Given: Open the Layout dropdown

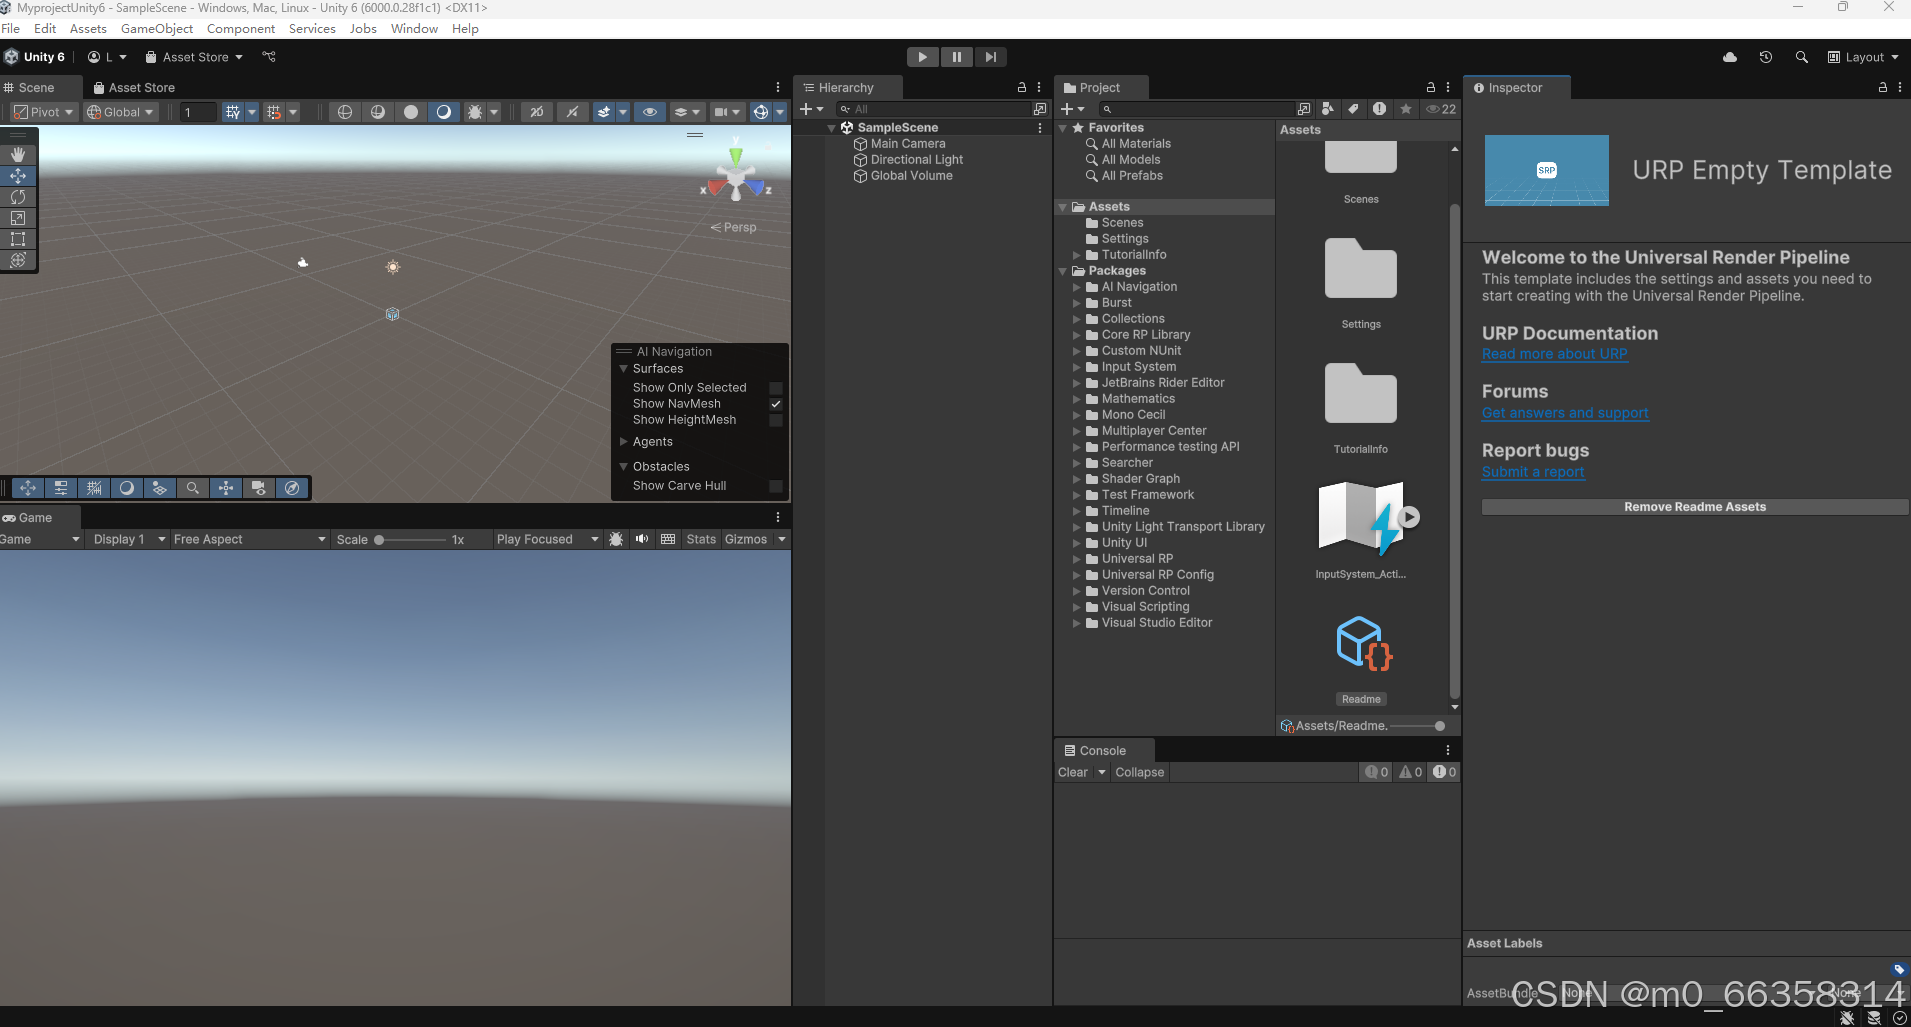Looking at the screenshot, I should pyautogui.click(x=1863, y=57).
